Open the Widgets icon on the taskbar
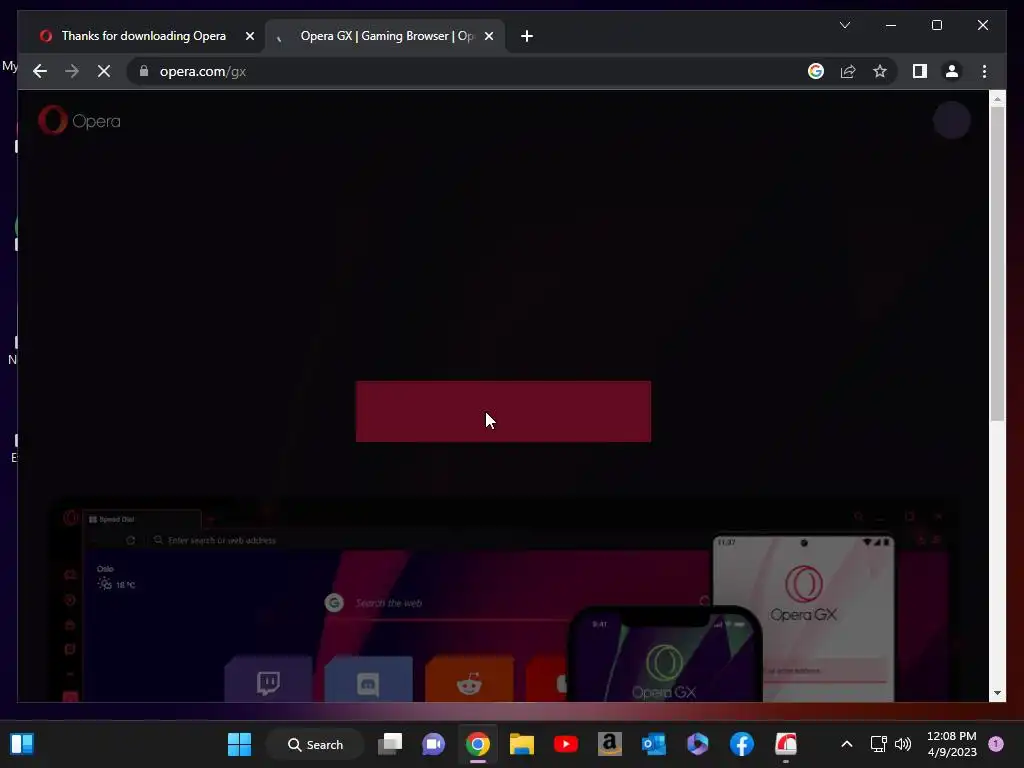Screen dimensions: 1024x768 point(22,744)
